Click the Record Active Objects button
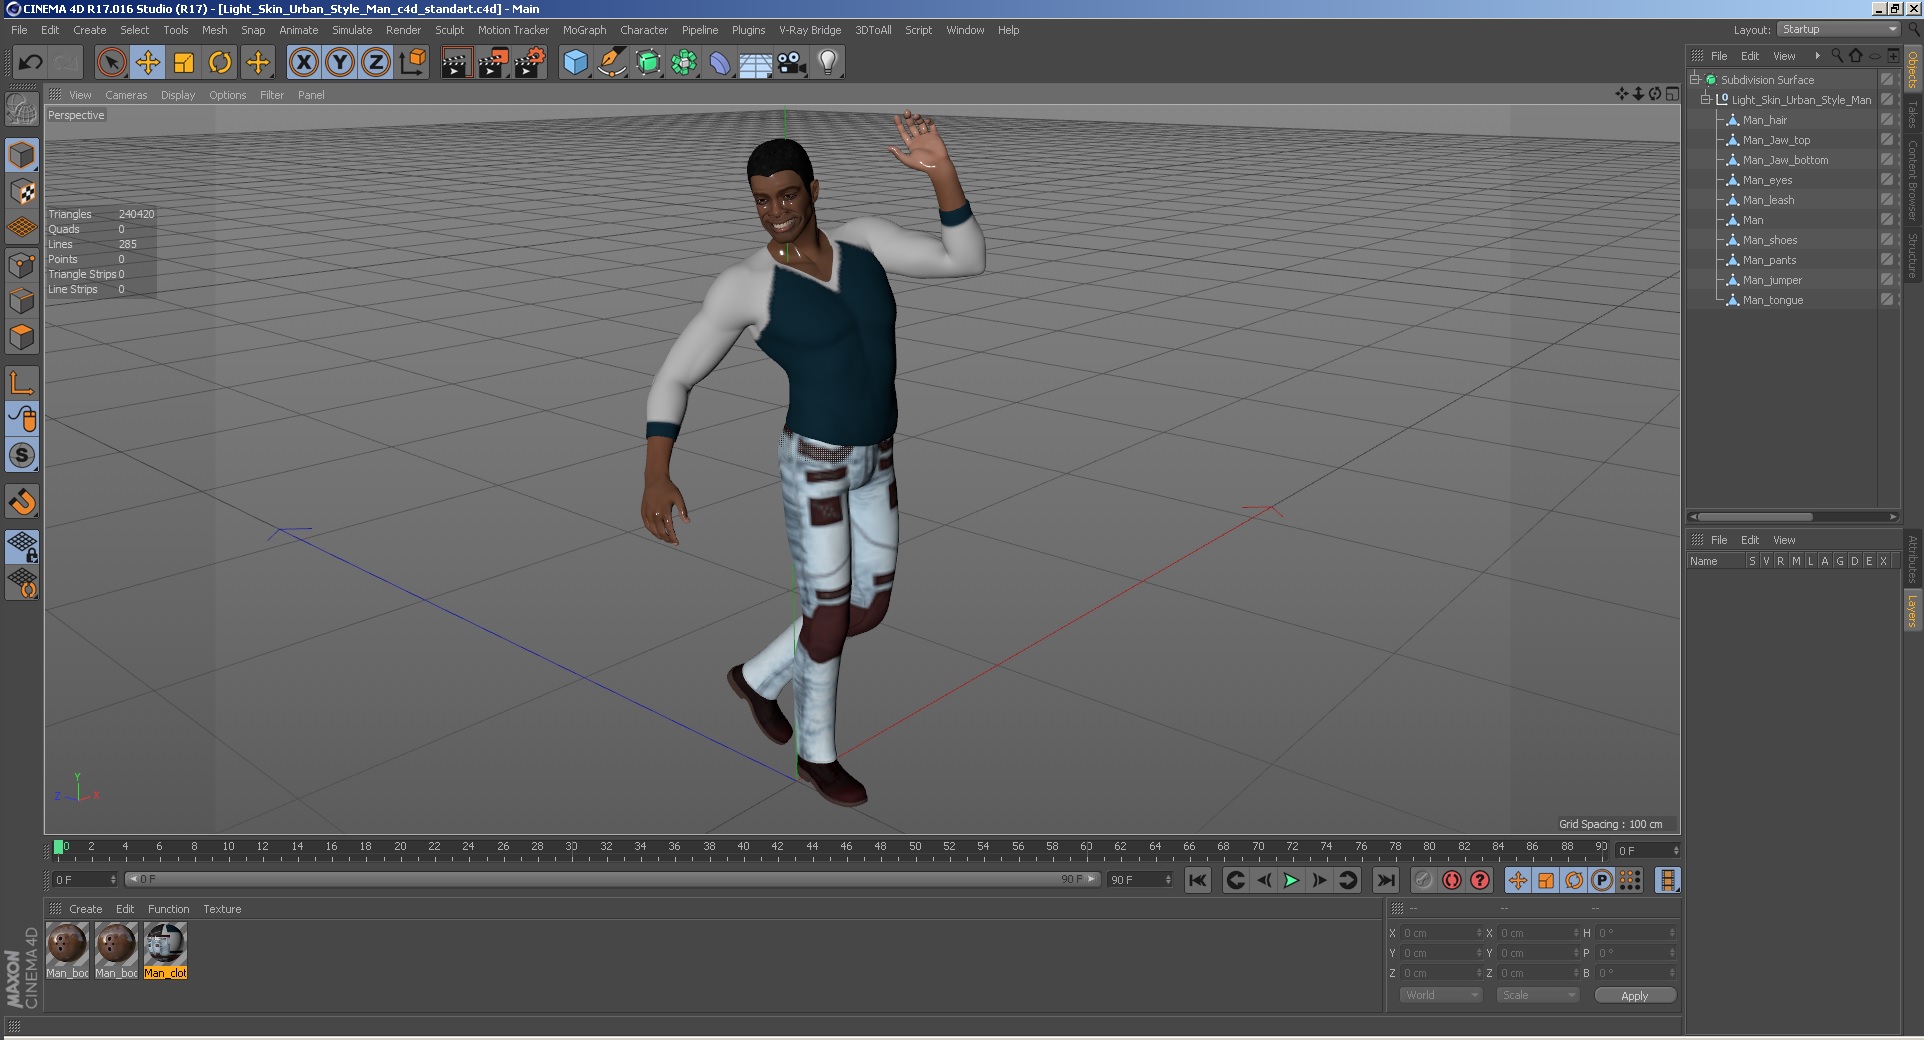1924x1040 pixels. click(1424, 880)
